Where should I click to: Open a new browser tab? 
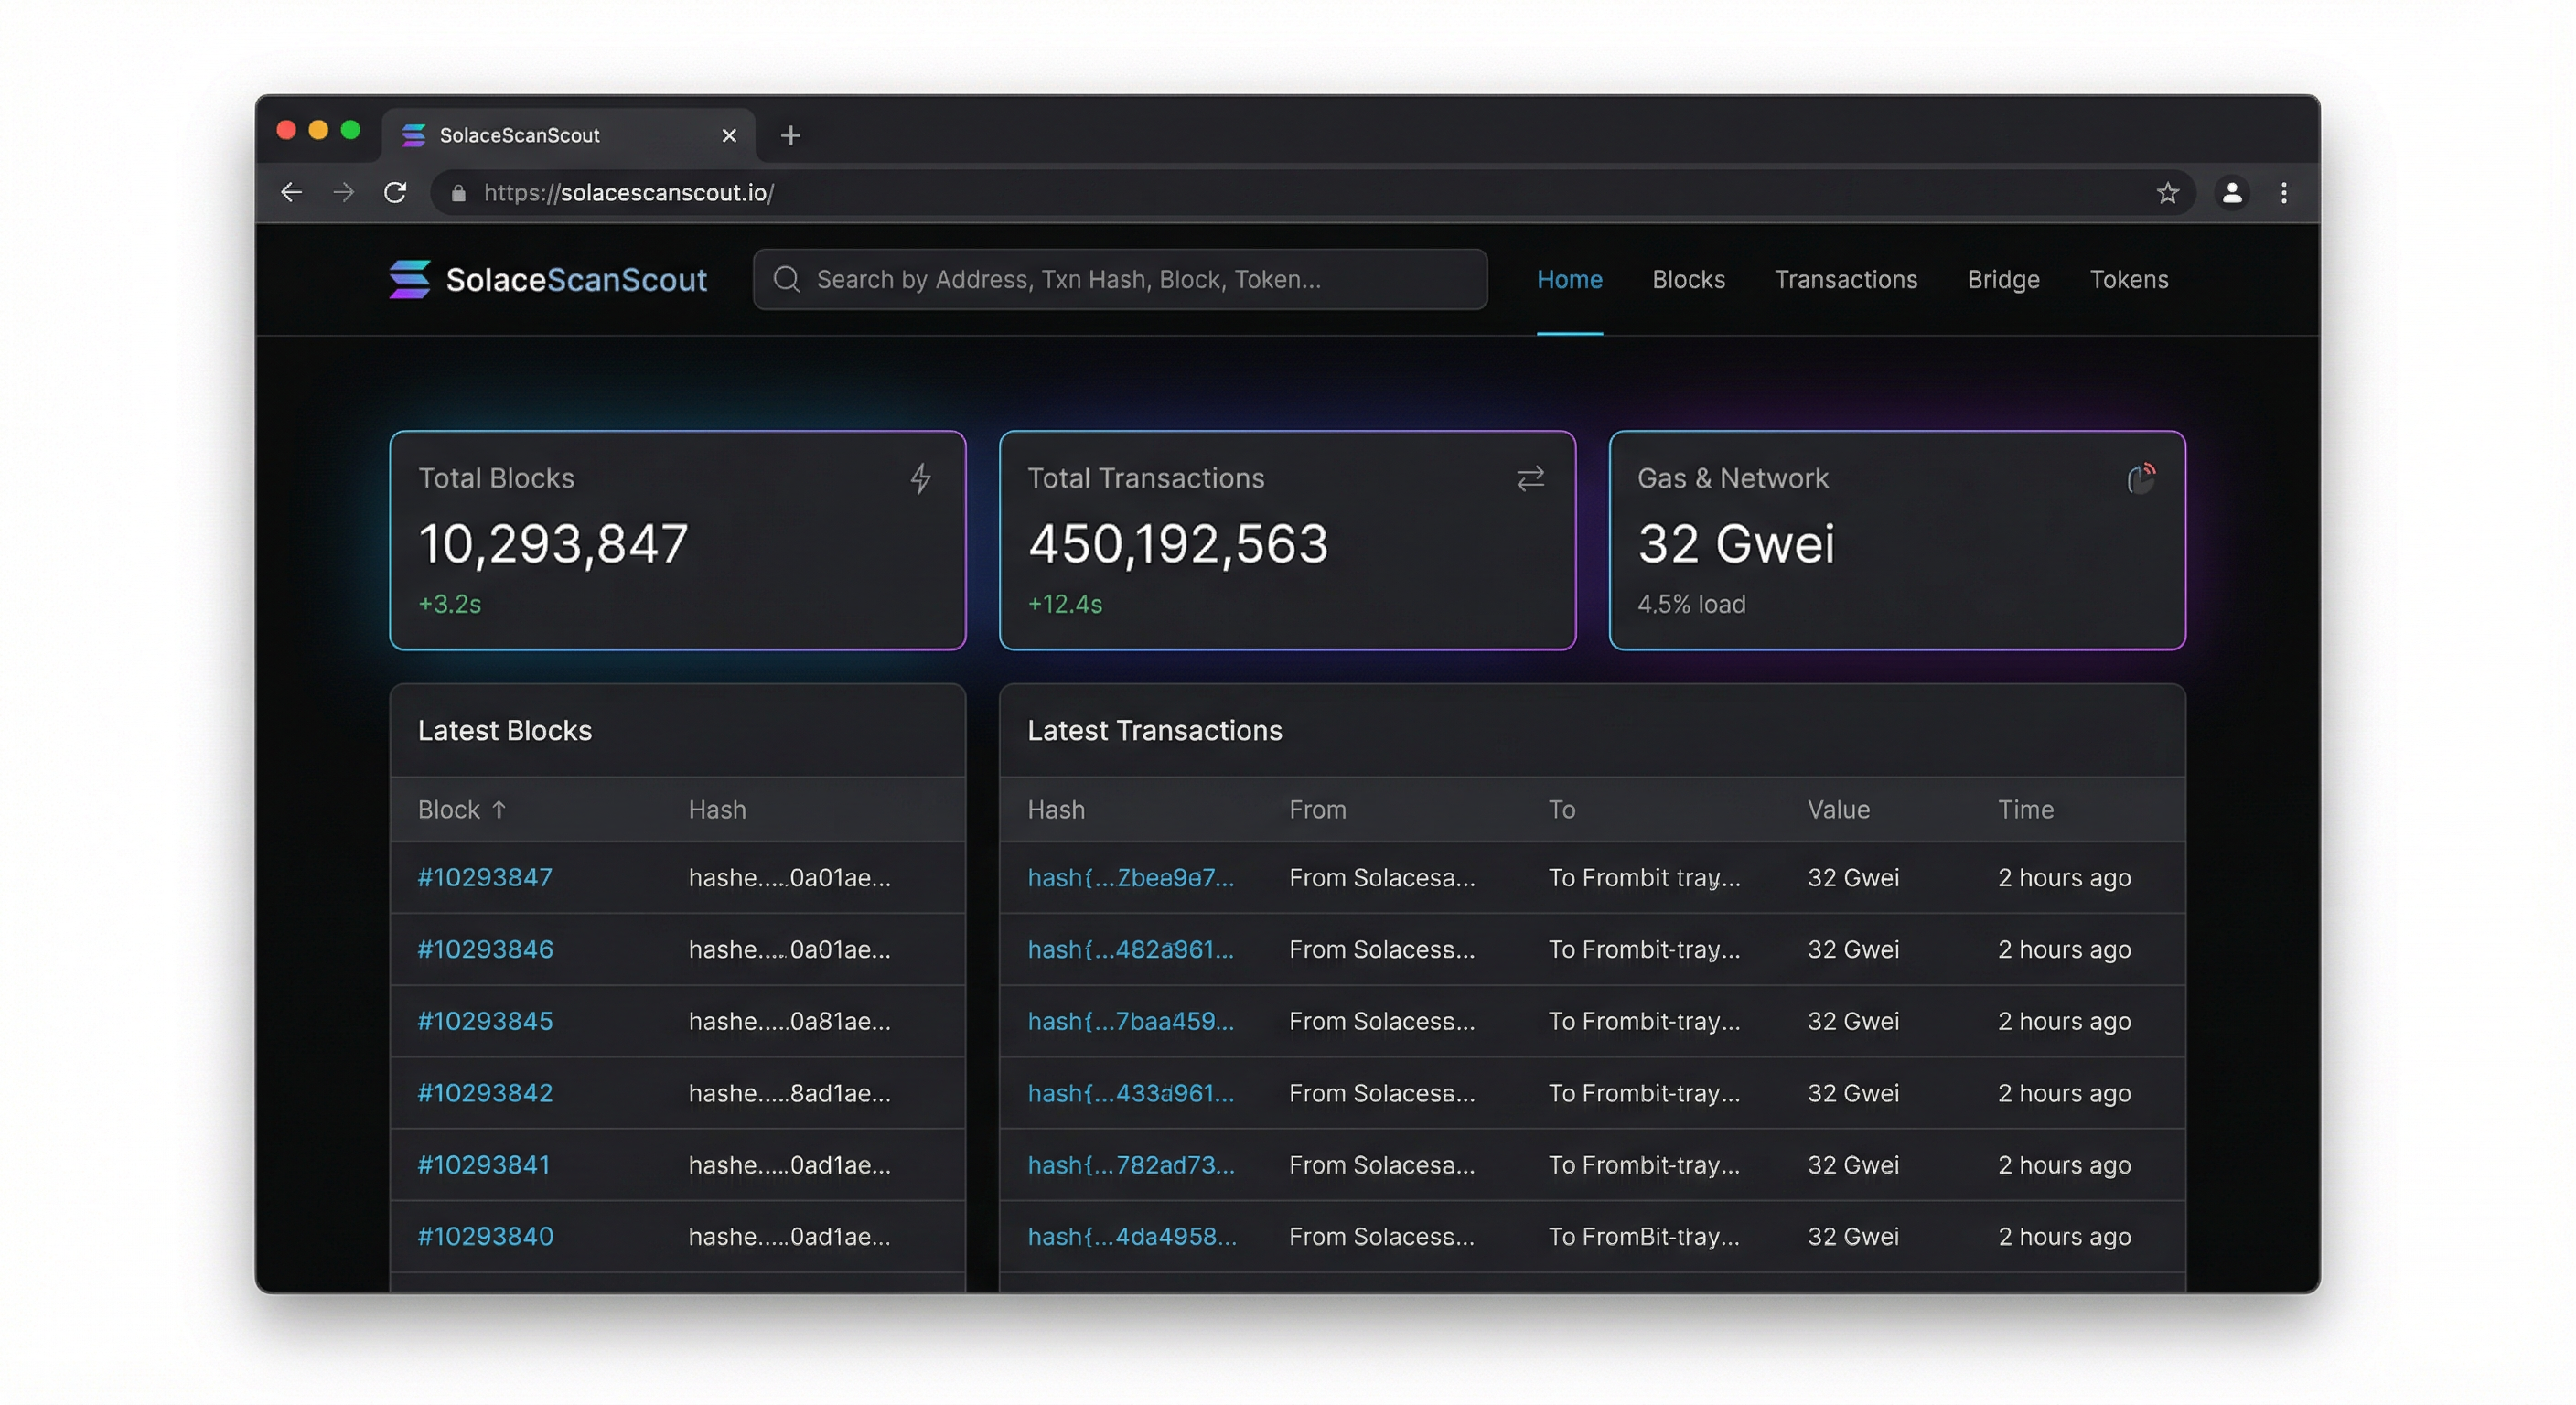(790, 135)
